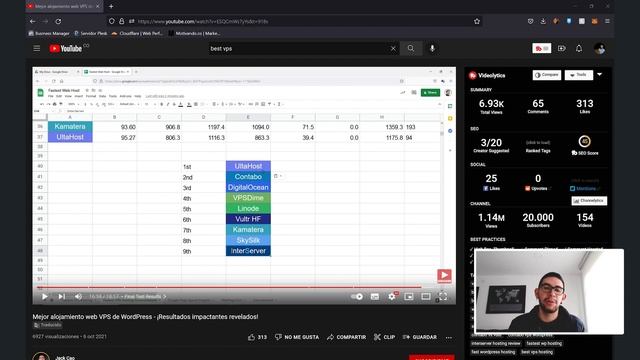Clear the 'best vps' search text
Screen dimensions: 640x360
(393, 49)
